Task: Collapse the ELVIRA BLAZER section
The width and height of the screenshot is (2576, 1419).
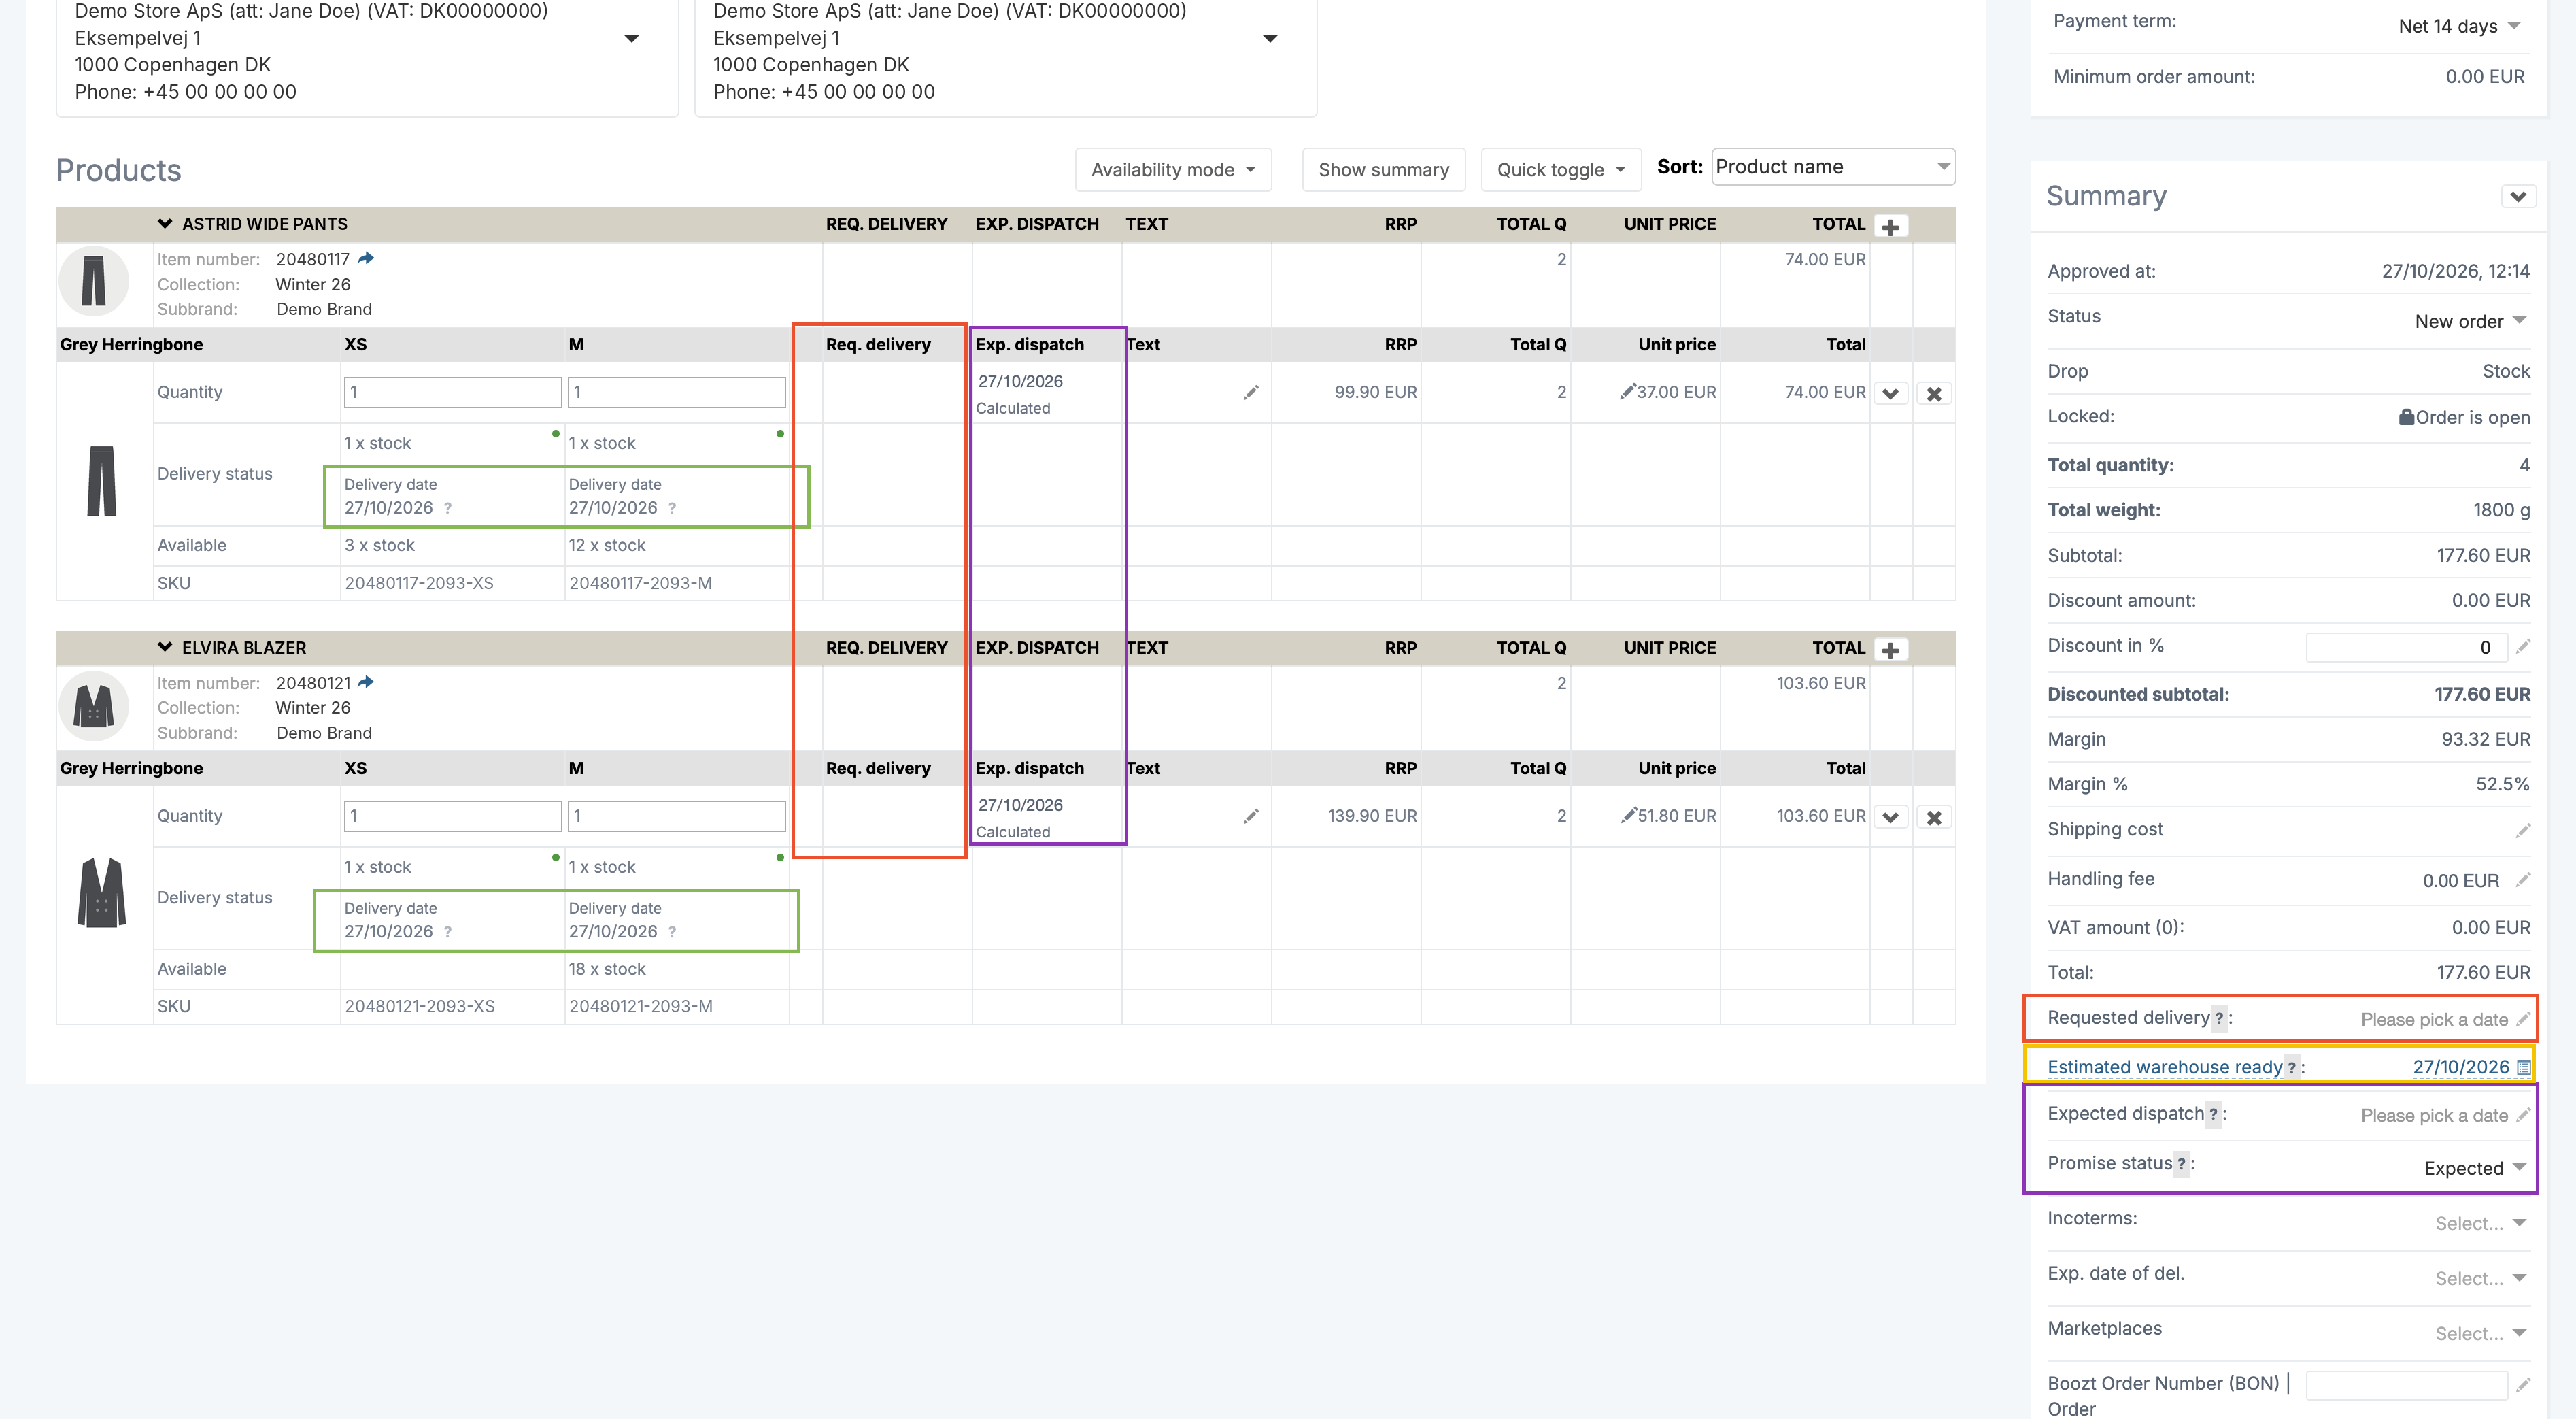Action: [x=165, y=648]
